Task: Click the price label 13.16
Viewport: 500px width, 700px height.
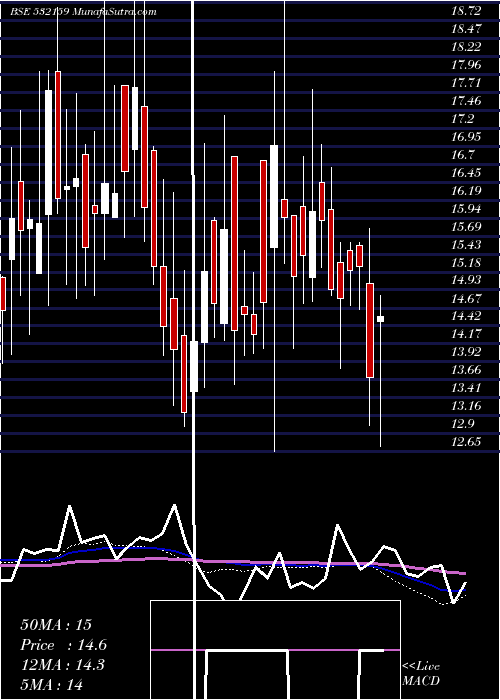Action: (x=467, y=406)
